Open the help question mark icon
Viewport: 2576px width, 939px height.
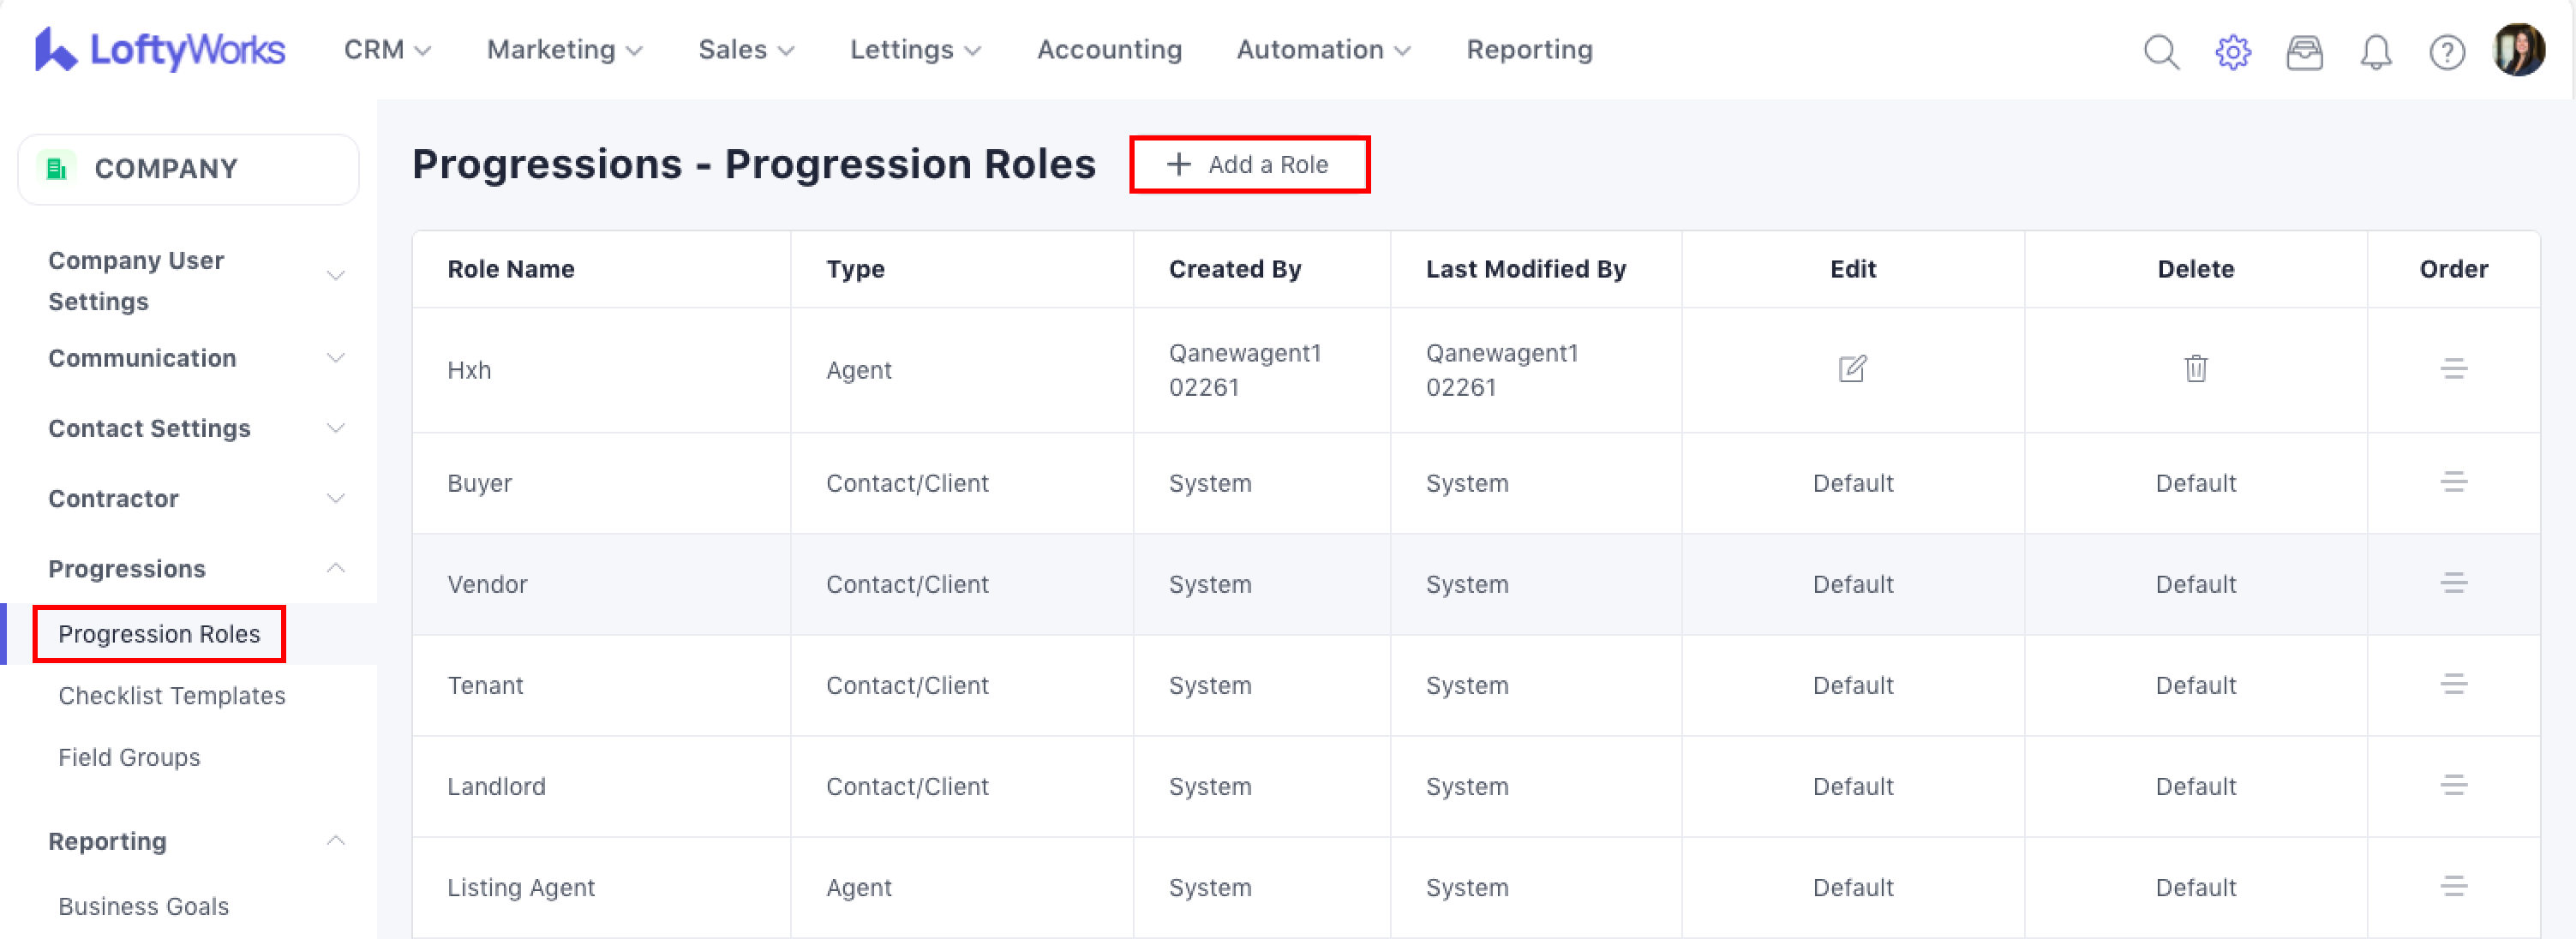[2446, 51]
